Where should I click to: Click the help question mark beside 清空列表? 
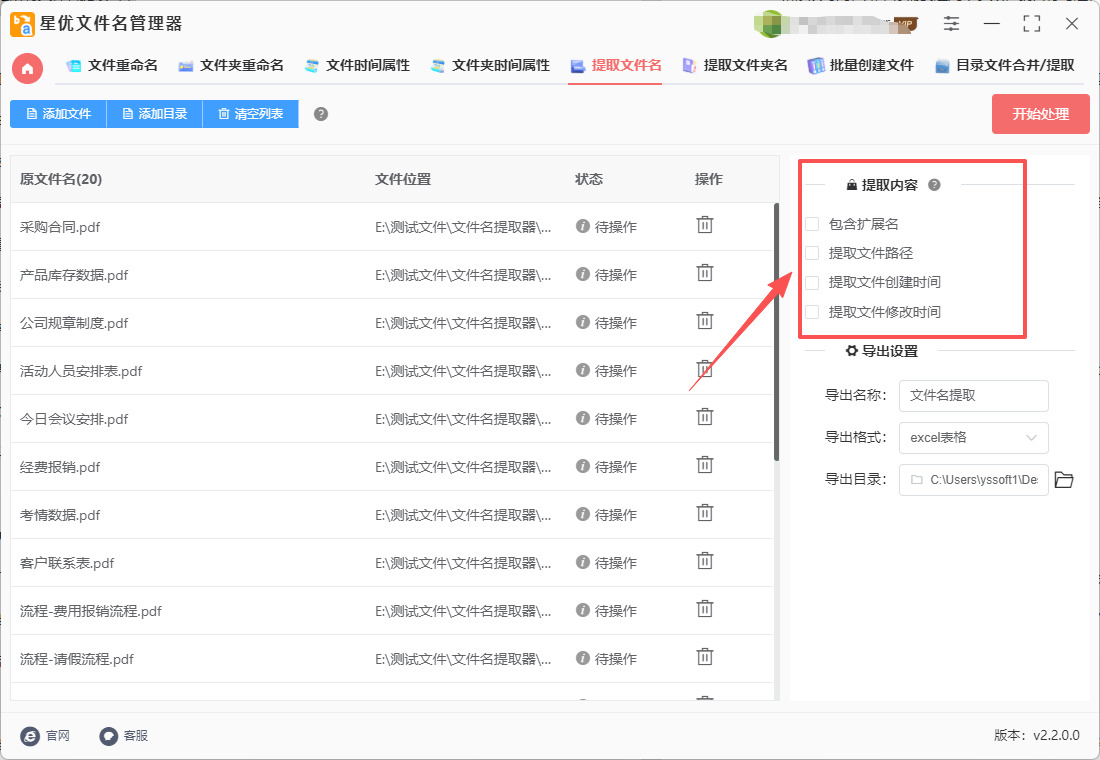321,114
